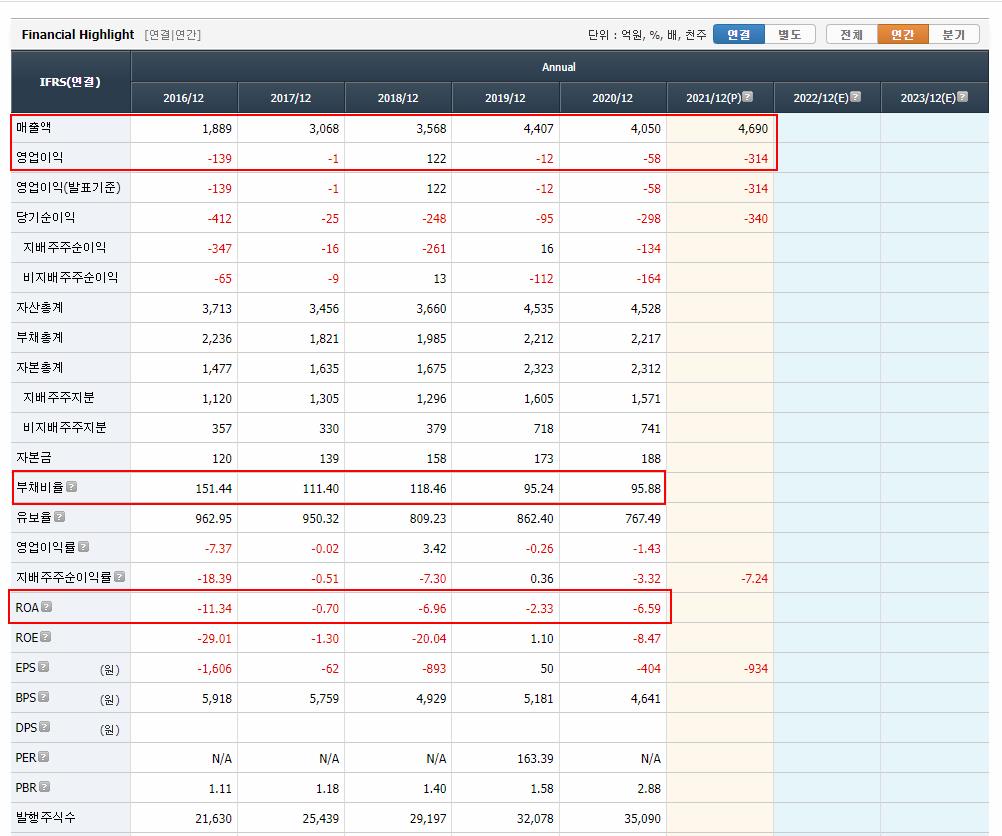Click the 지배주주순이익 row label

click(65, 247)
